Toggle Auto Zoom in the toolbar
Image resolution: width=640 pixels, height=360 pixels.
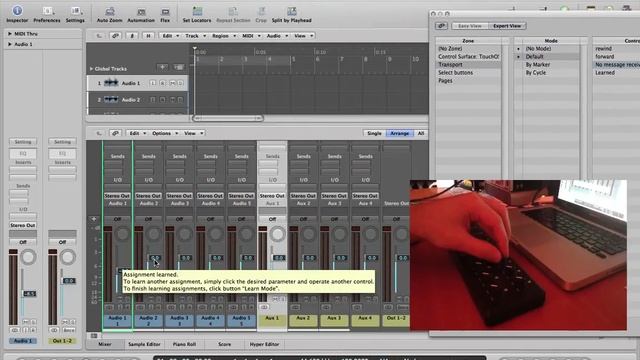click(x=109, y=13)
